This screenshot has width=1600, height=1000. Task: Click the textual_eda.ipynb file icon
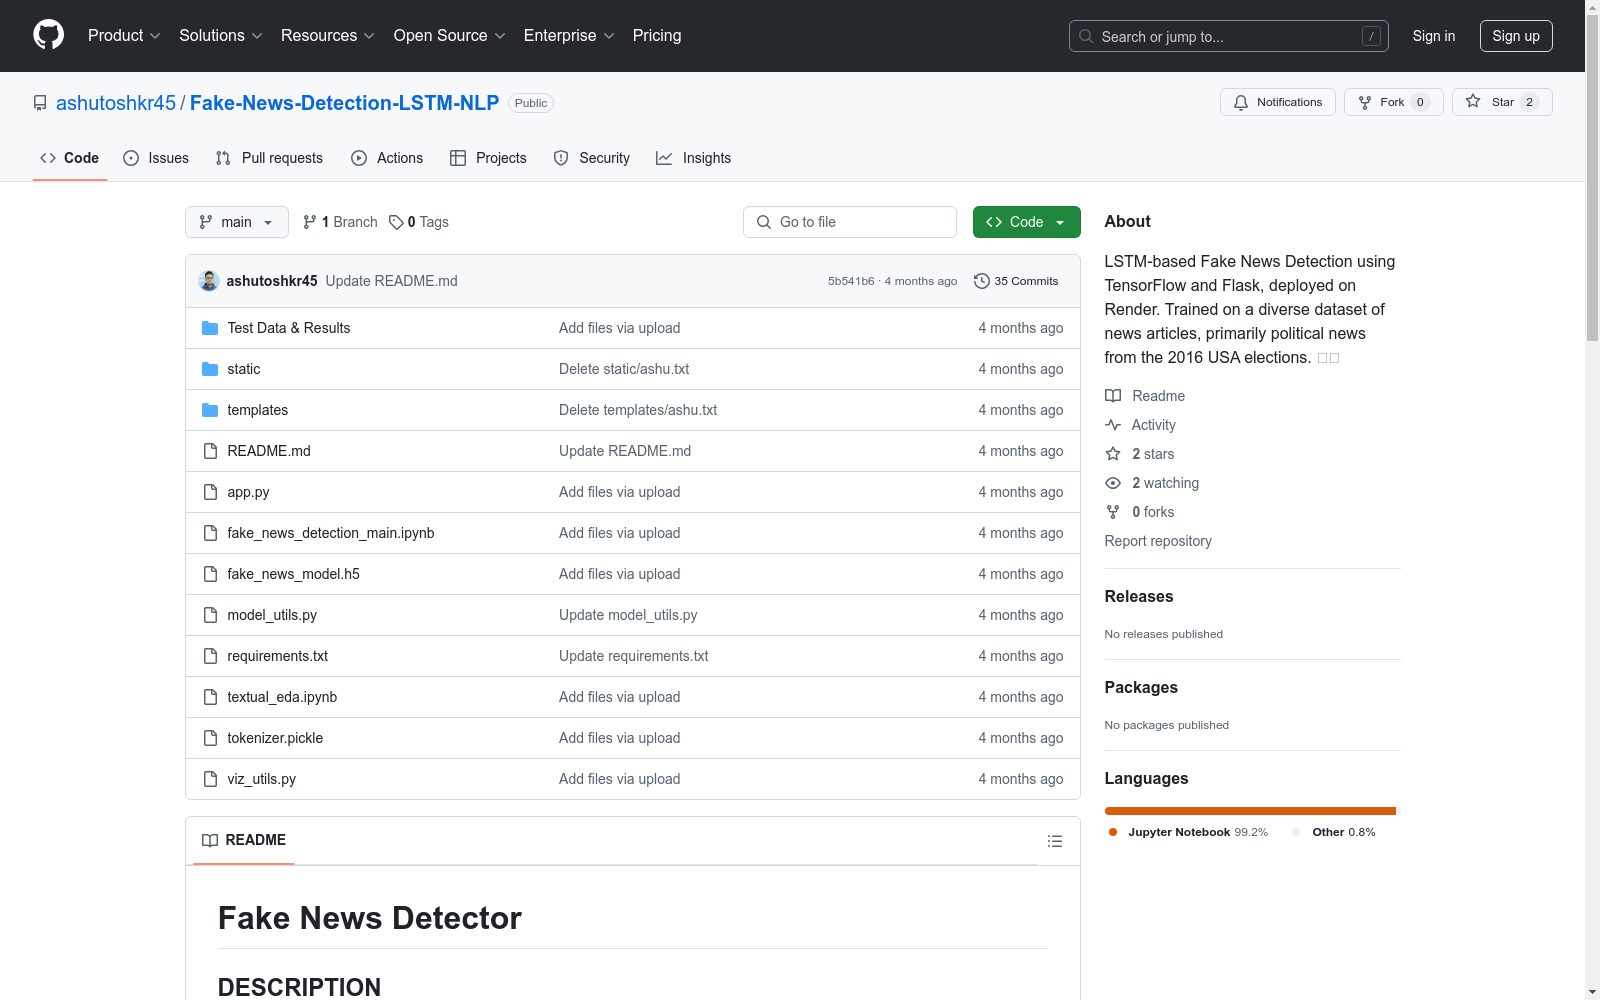click(210, 697)
